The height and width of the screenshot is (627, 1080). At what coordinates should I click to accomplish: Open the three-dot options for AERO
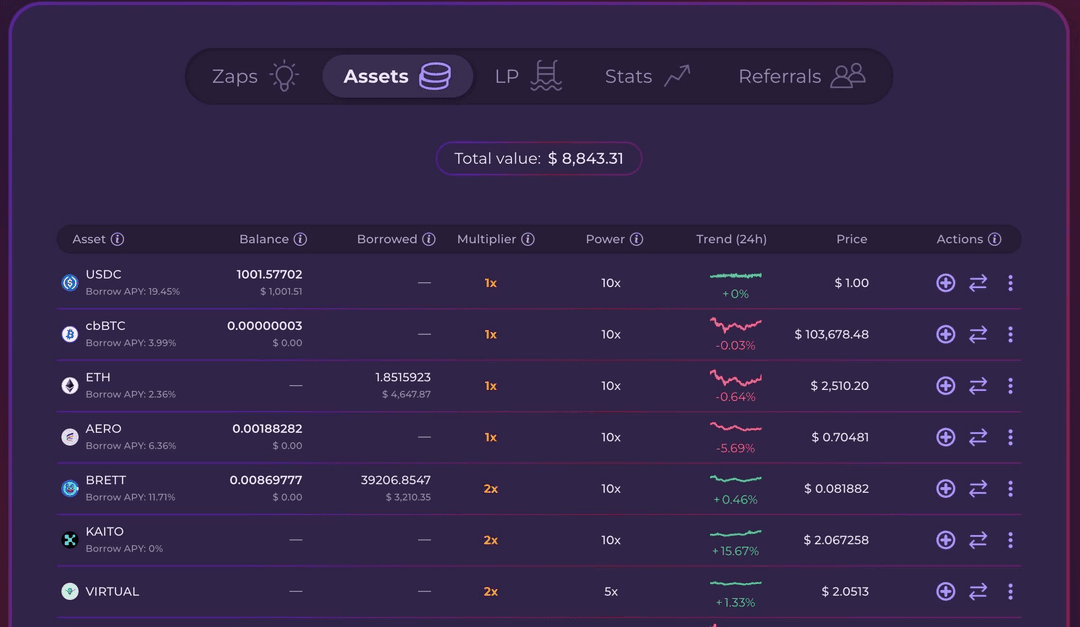(1011, 437)
